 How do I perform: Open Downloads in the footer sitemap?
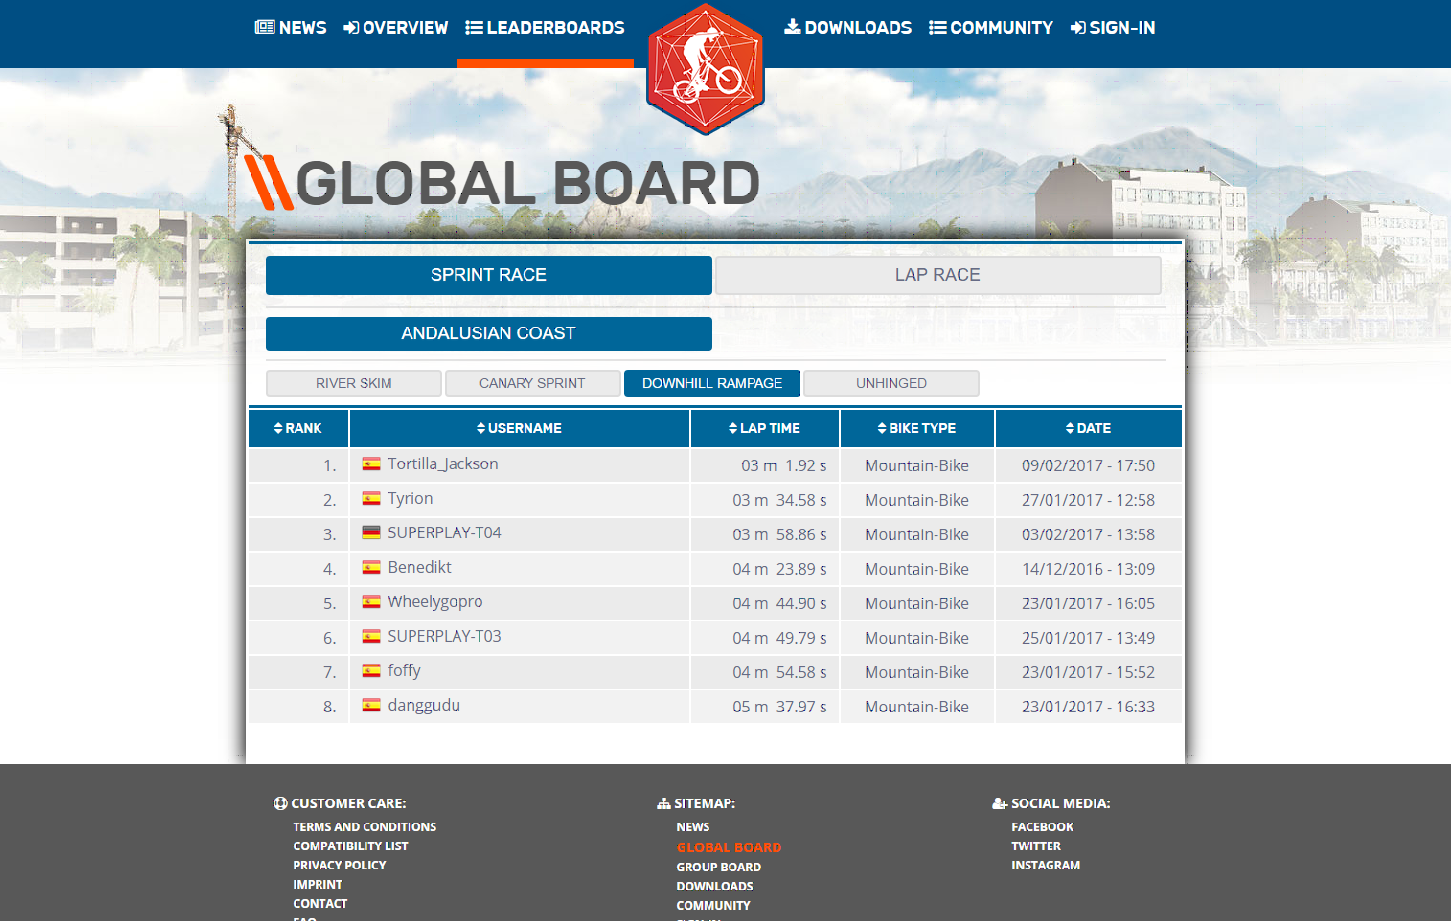point(715,886)
